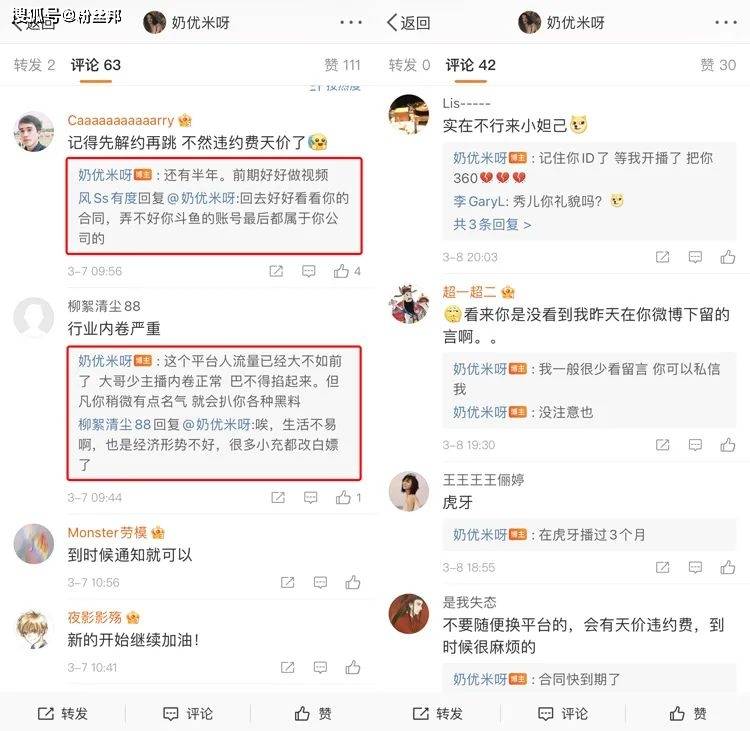This screenshot has width=750, height=731.
Task: Open the three-dot menu in right panel
Action: click(x=726, y=22)
